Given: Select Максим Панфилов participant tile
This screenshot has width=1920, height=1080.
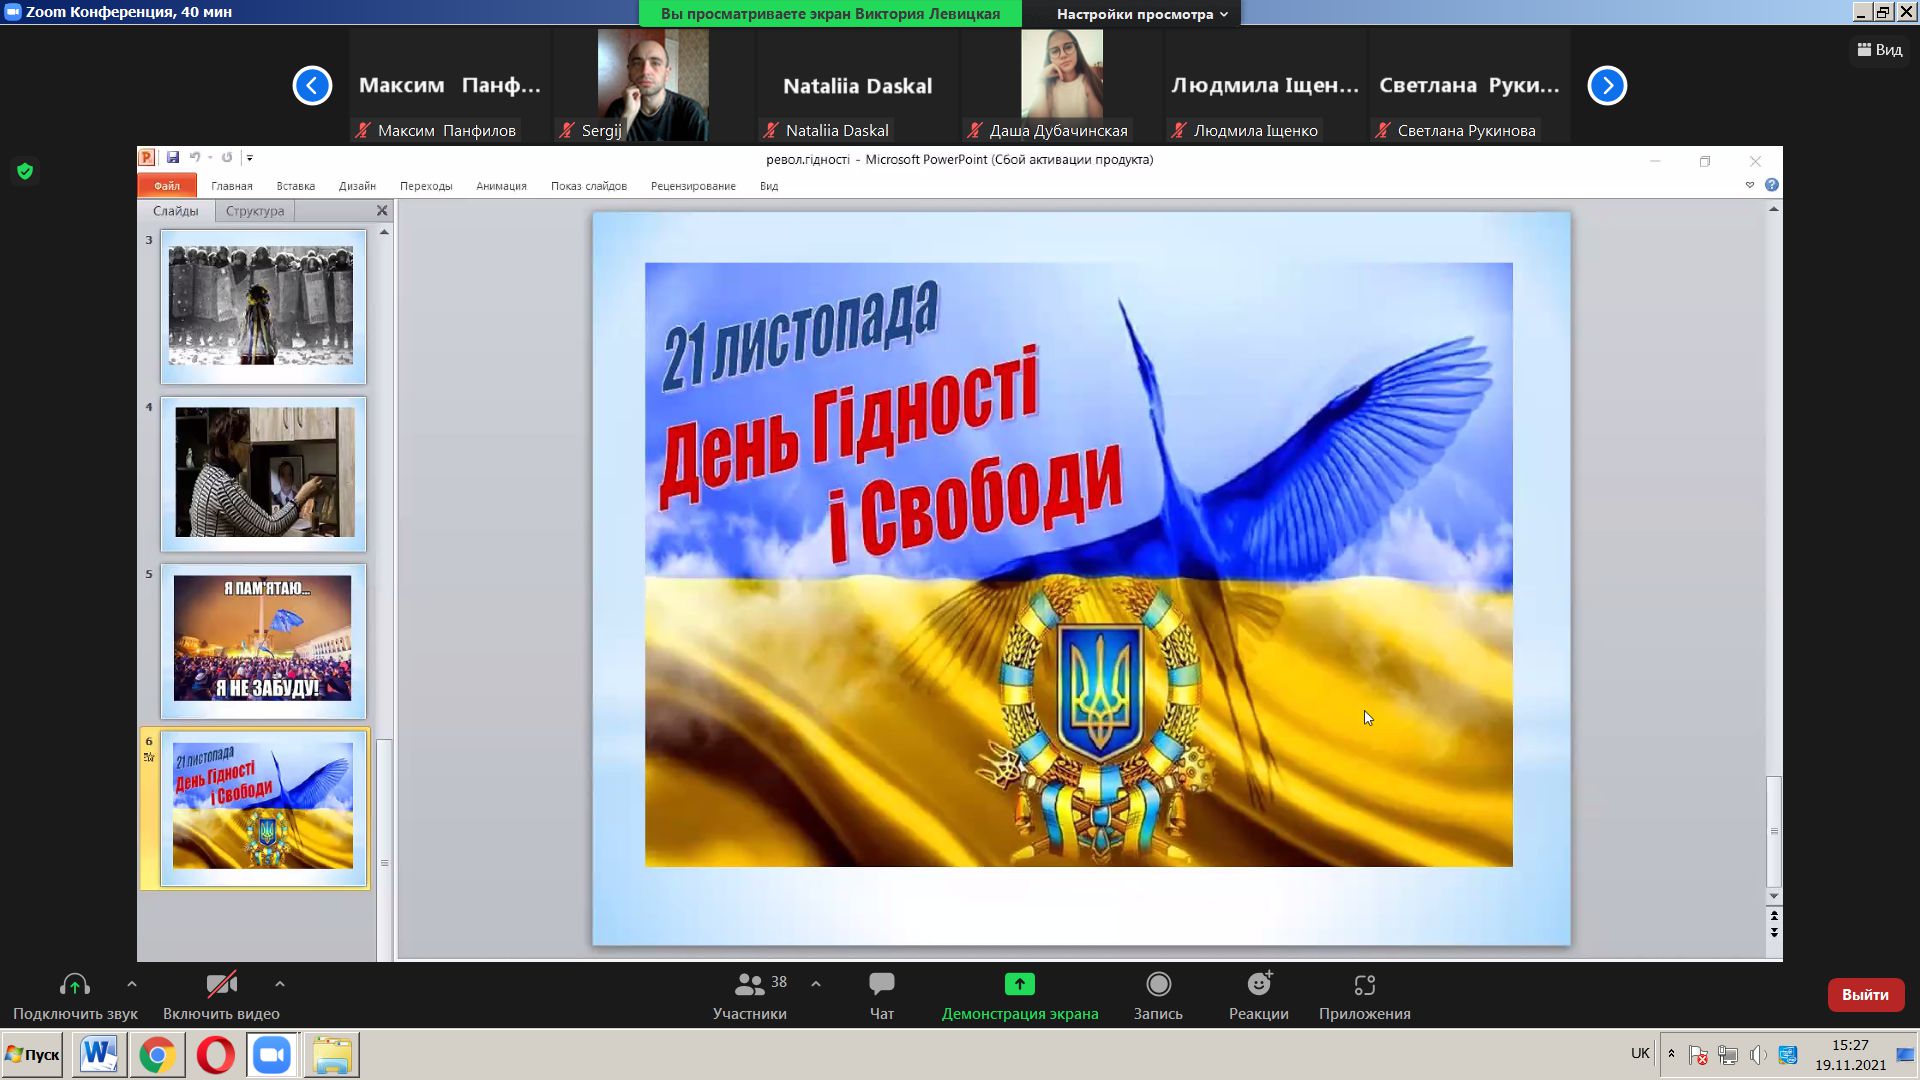Looking at the screenshot, I should [x=450, y=85].
